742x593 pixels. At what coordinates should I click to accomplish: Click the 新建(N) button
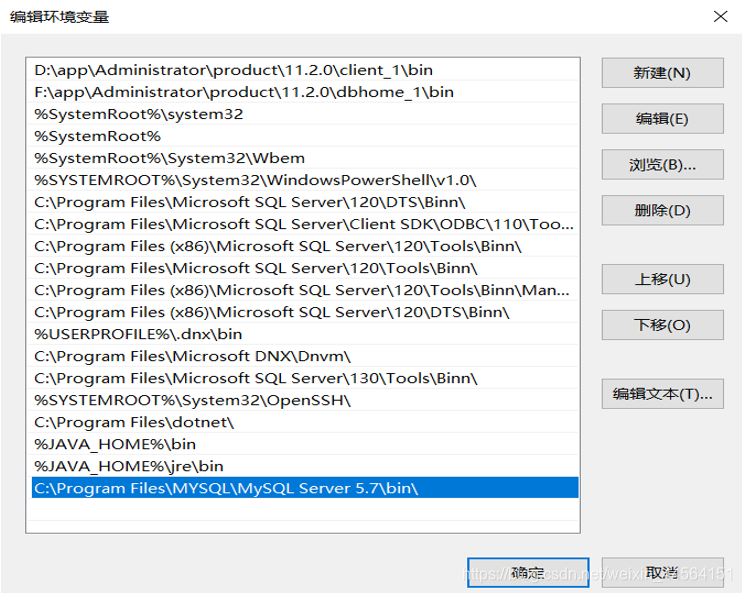point(662,73)
